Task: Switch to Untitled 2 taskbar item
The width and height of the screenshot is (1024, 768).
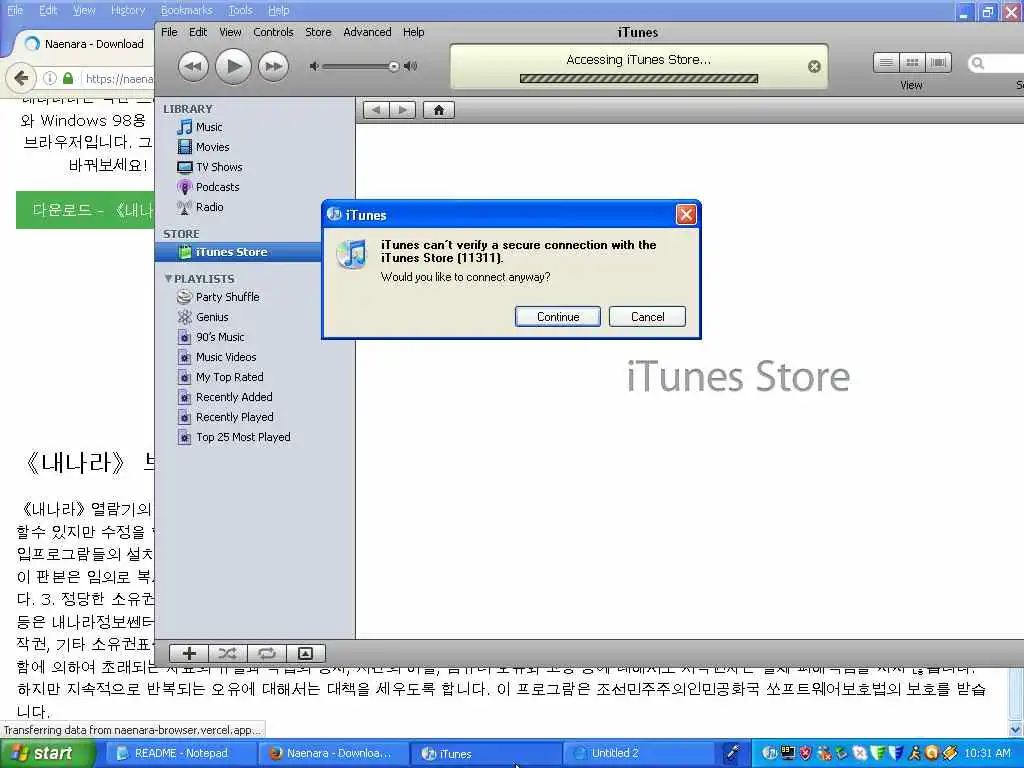Action: tap(637, 754)
